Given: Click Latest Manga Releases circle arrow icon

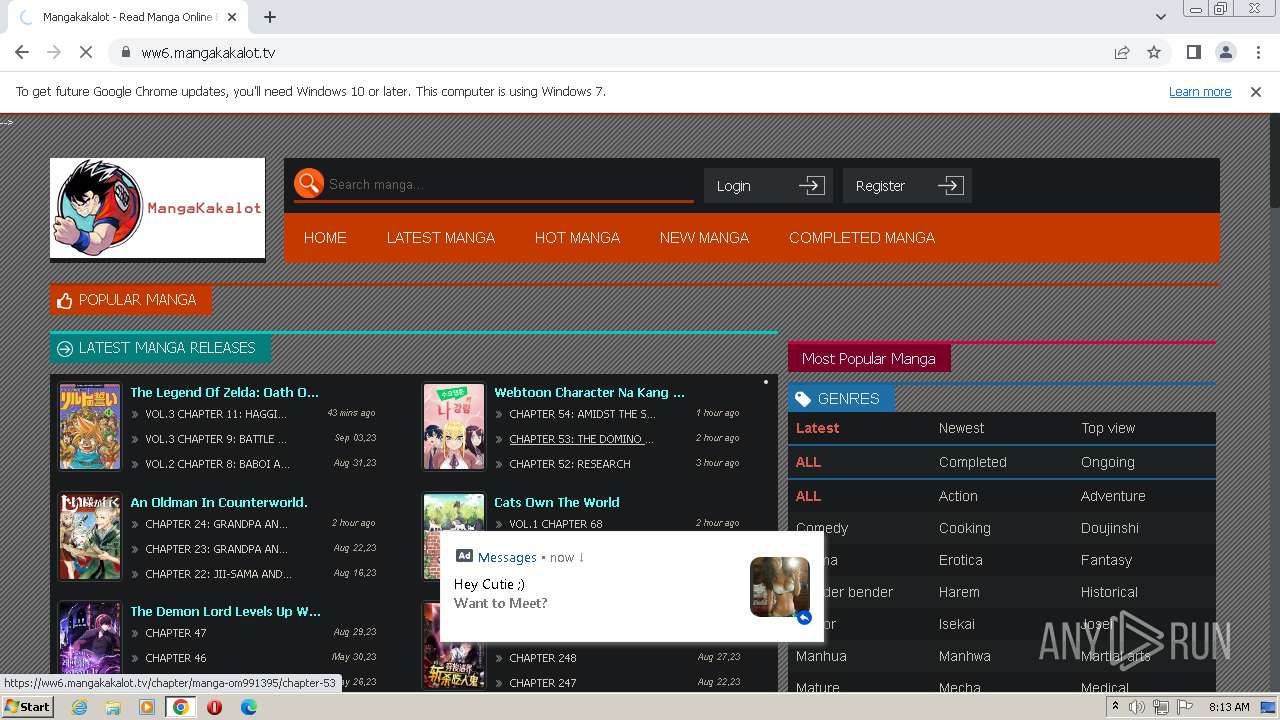Looking at the screenshot, I should [x=65, y=348].
